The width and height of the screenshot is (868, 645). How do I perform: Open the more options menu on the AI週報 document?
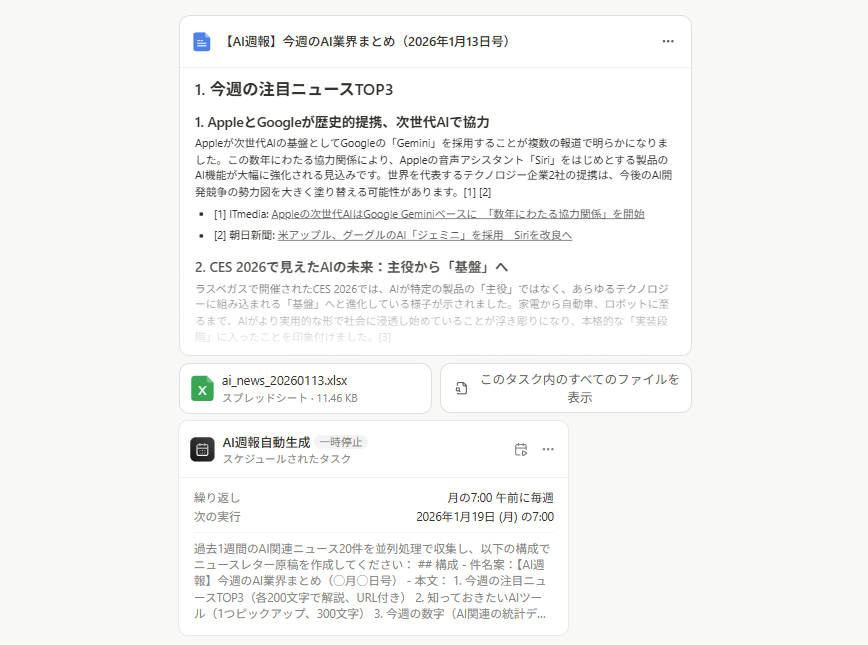click(x=668, y=42)
